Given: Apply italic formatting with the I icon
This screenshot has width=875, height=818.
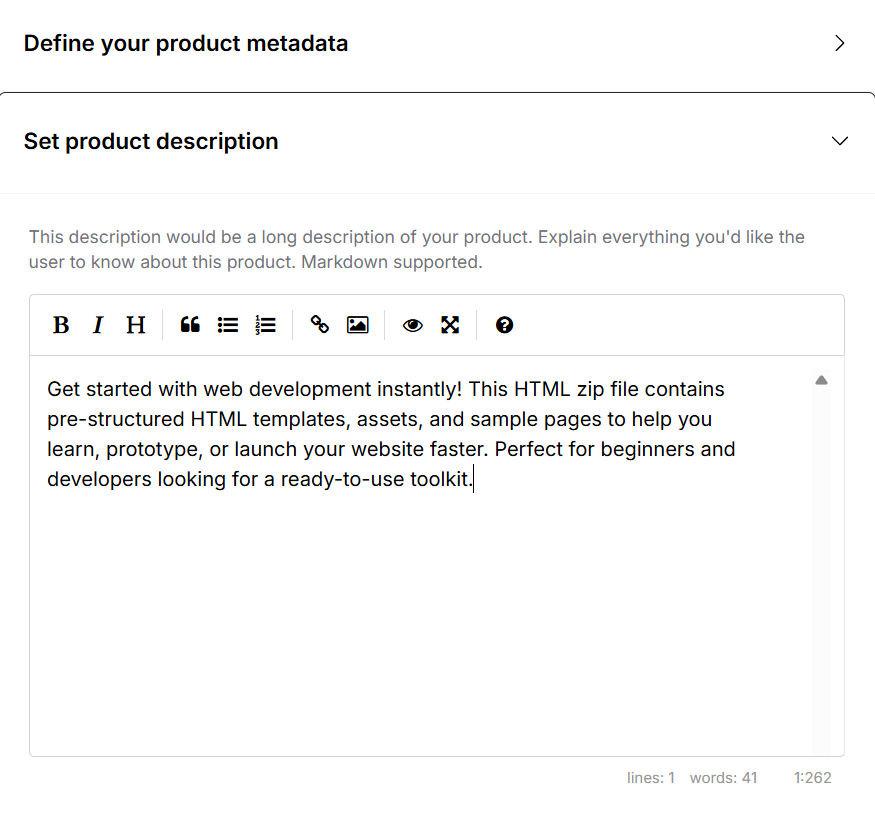Looking at the screenshot, I should (x=98, y=325).
